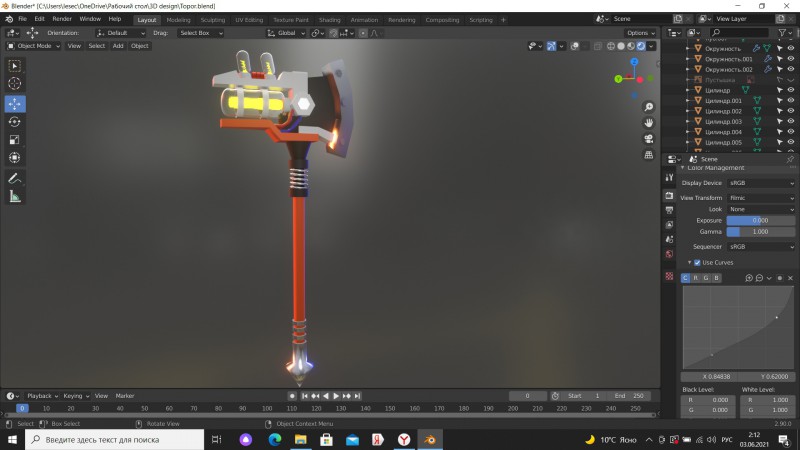Image resolution: width=800 pixels, height=450 pixels.
Task: Expand the Окружность.002 tree item
Action: click(688, 69)
